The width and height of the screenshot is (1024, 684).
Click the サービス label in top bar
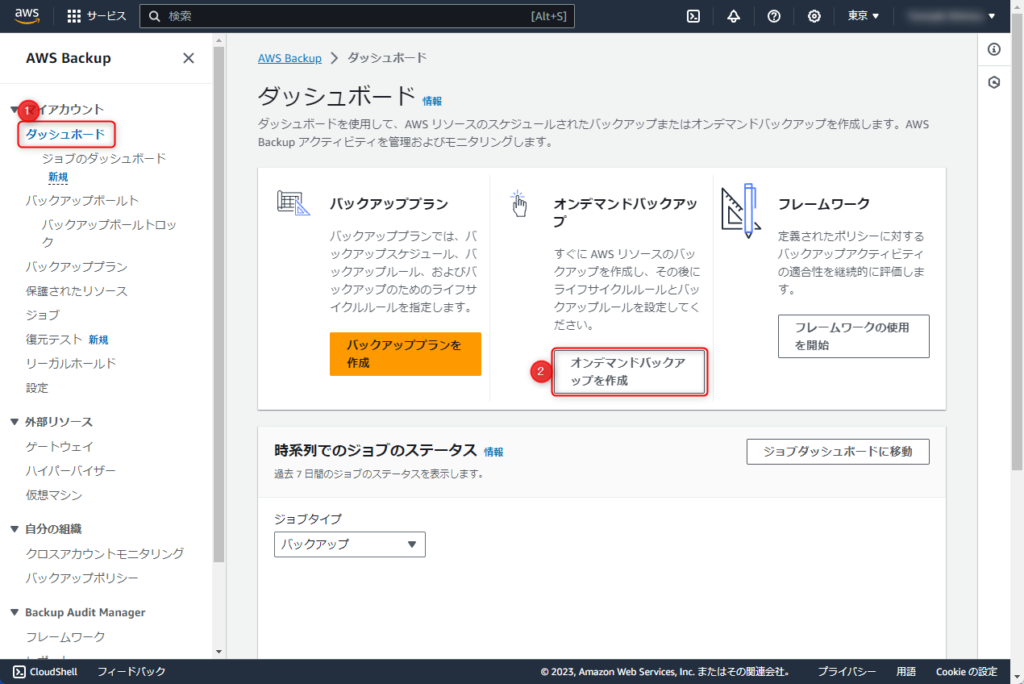click(x=106, y=16)
